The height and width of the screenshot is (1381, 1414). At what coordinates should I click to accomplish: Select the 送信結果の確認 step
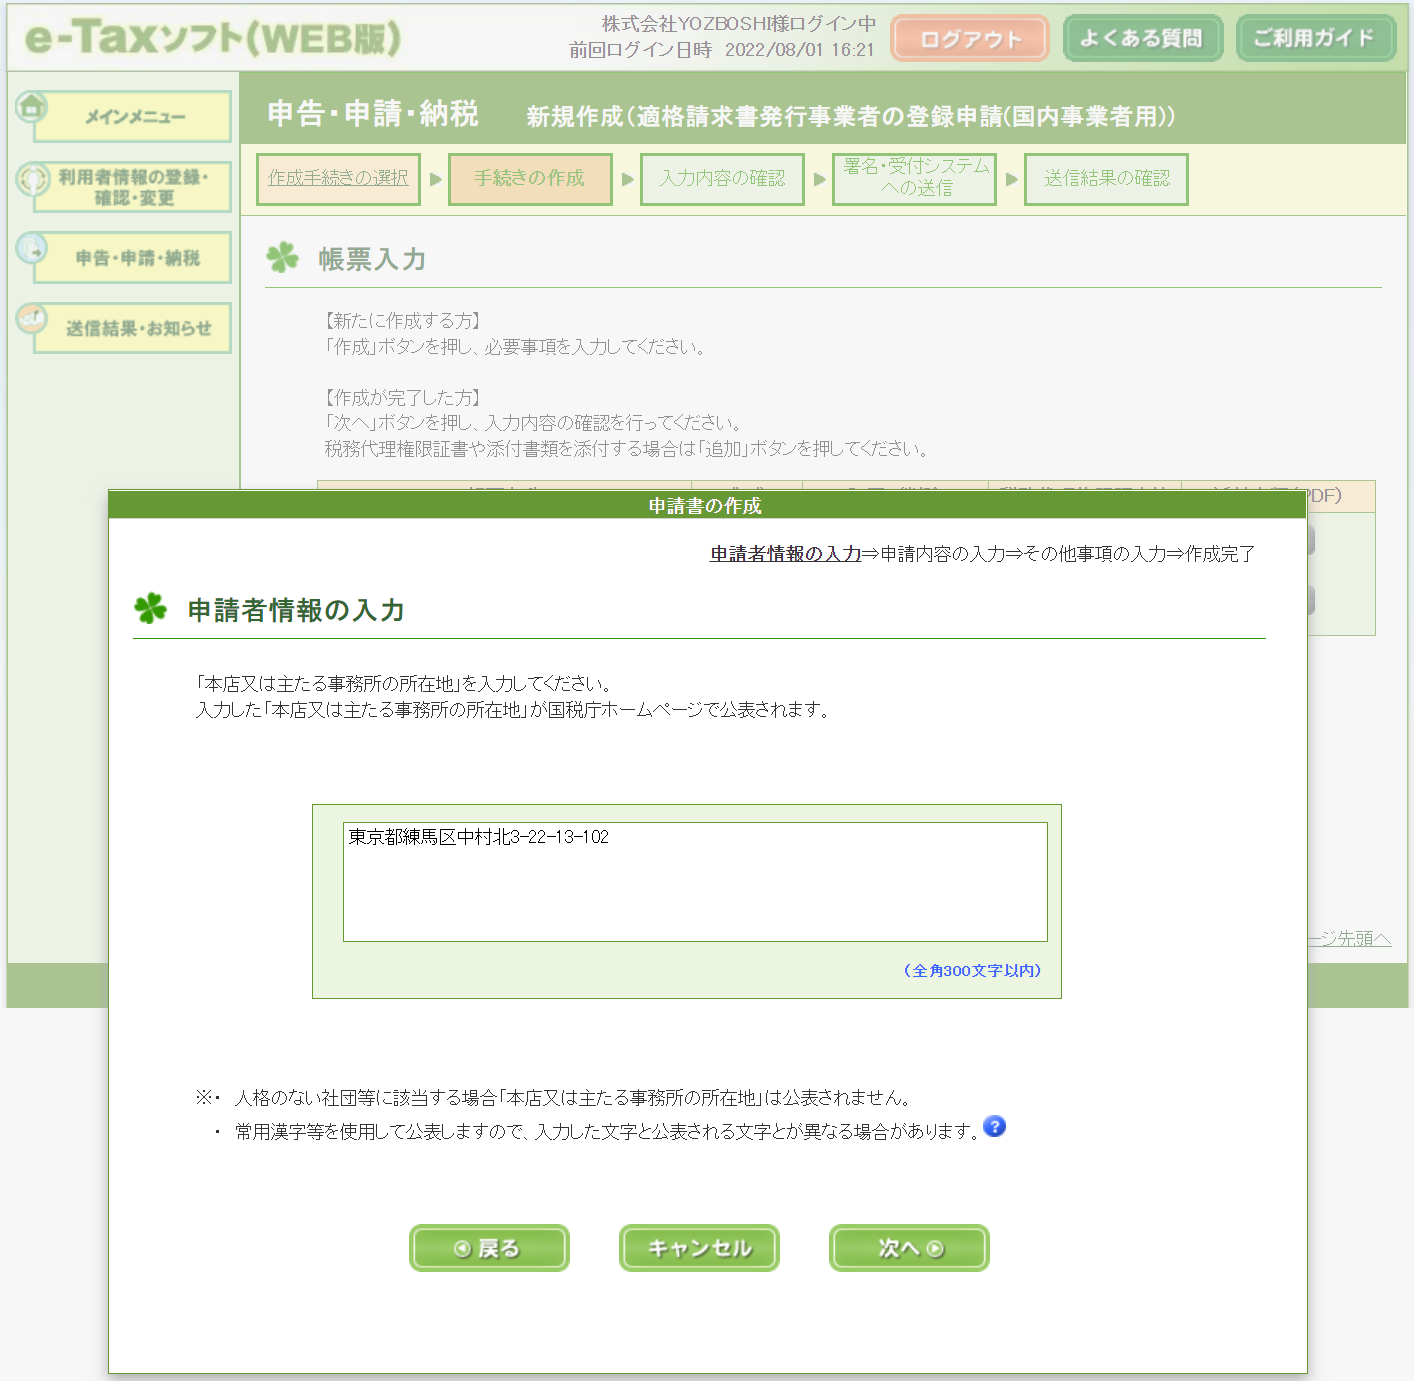point(1106,179)
